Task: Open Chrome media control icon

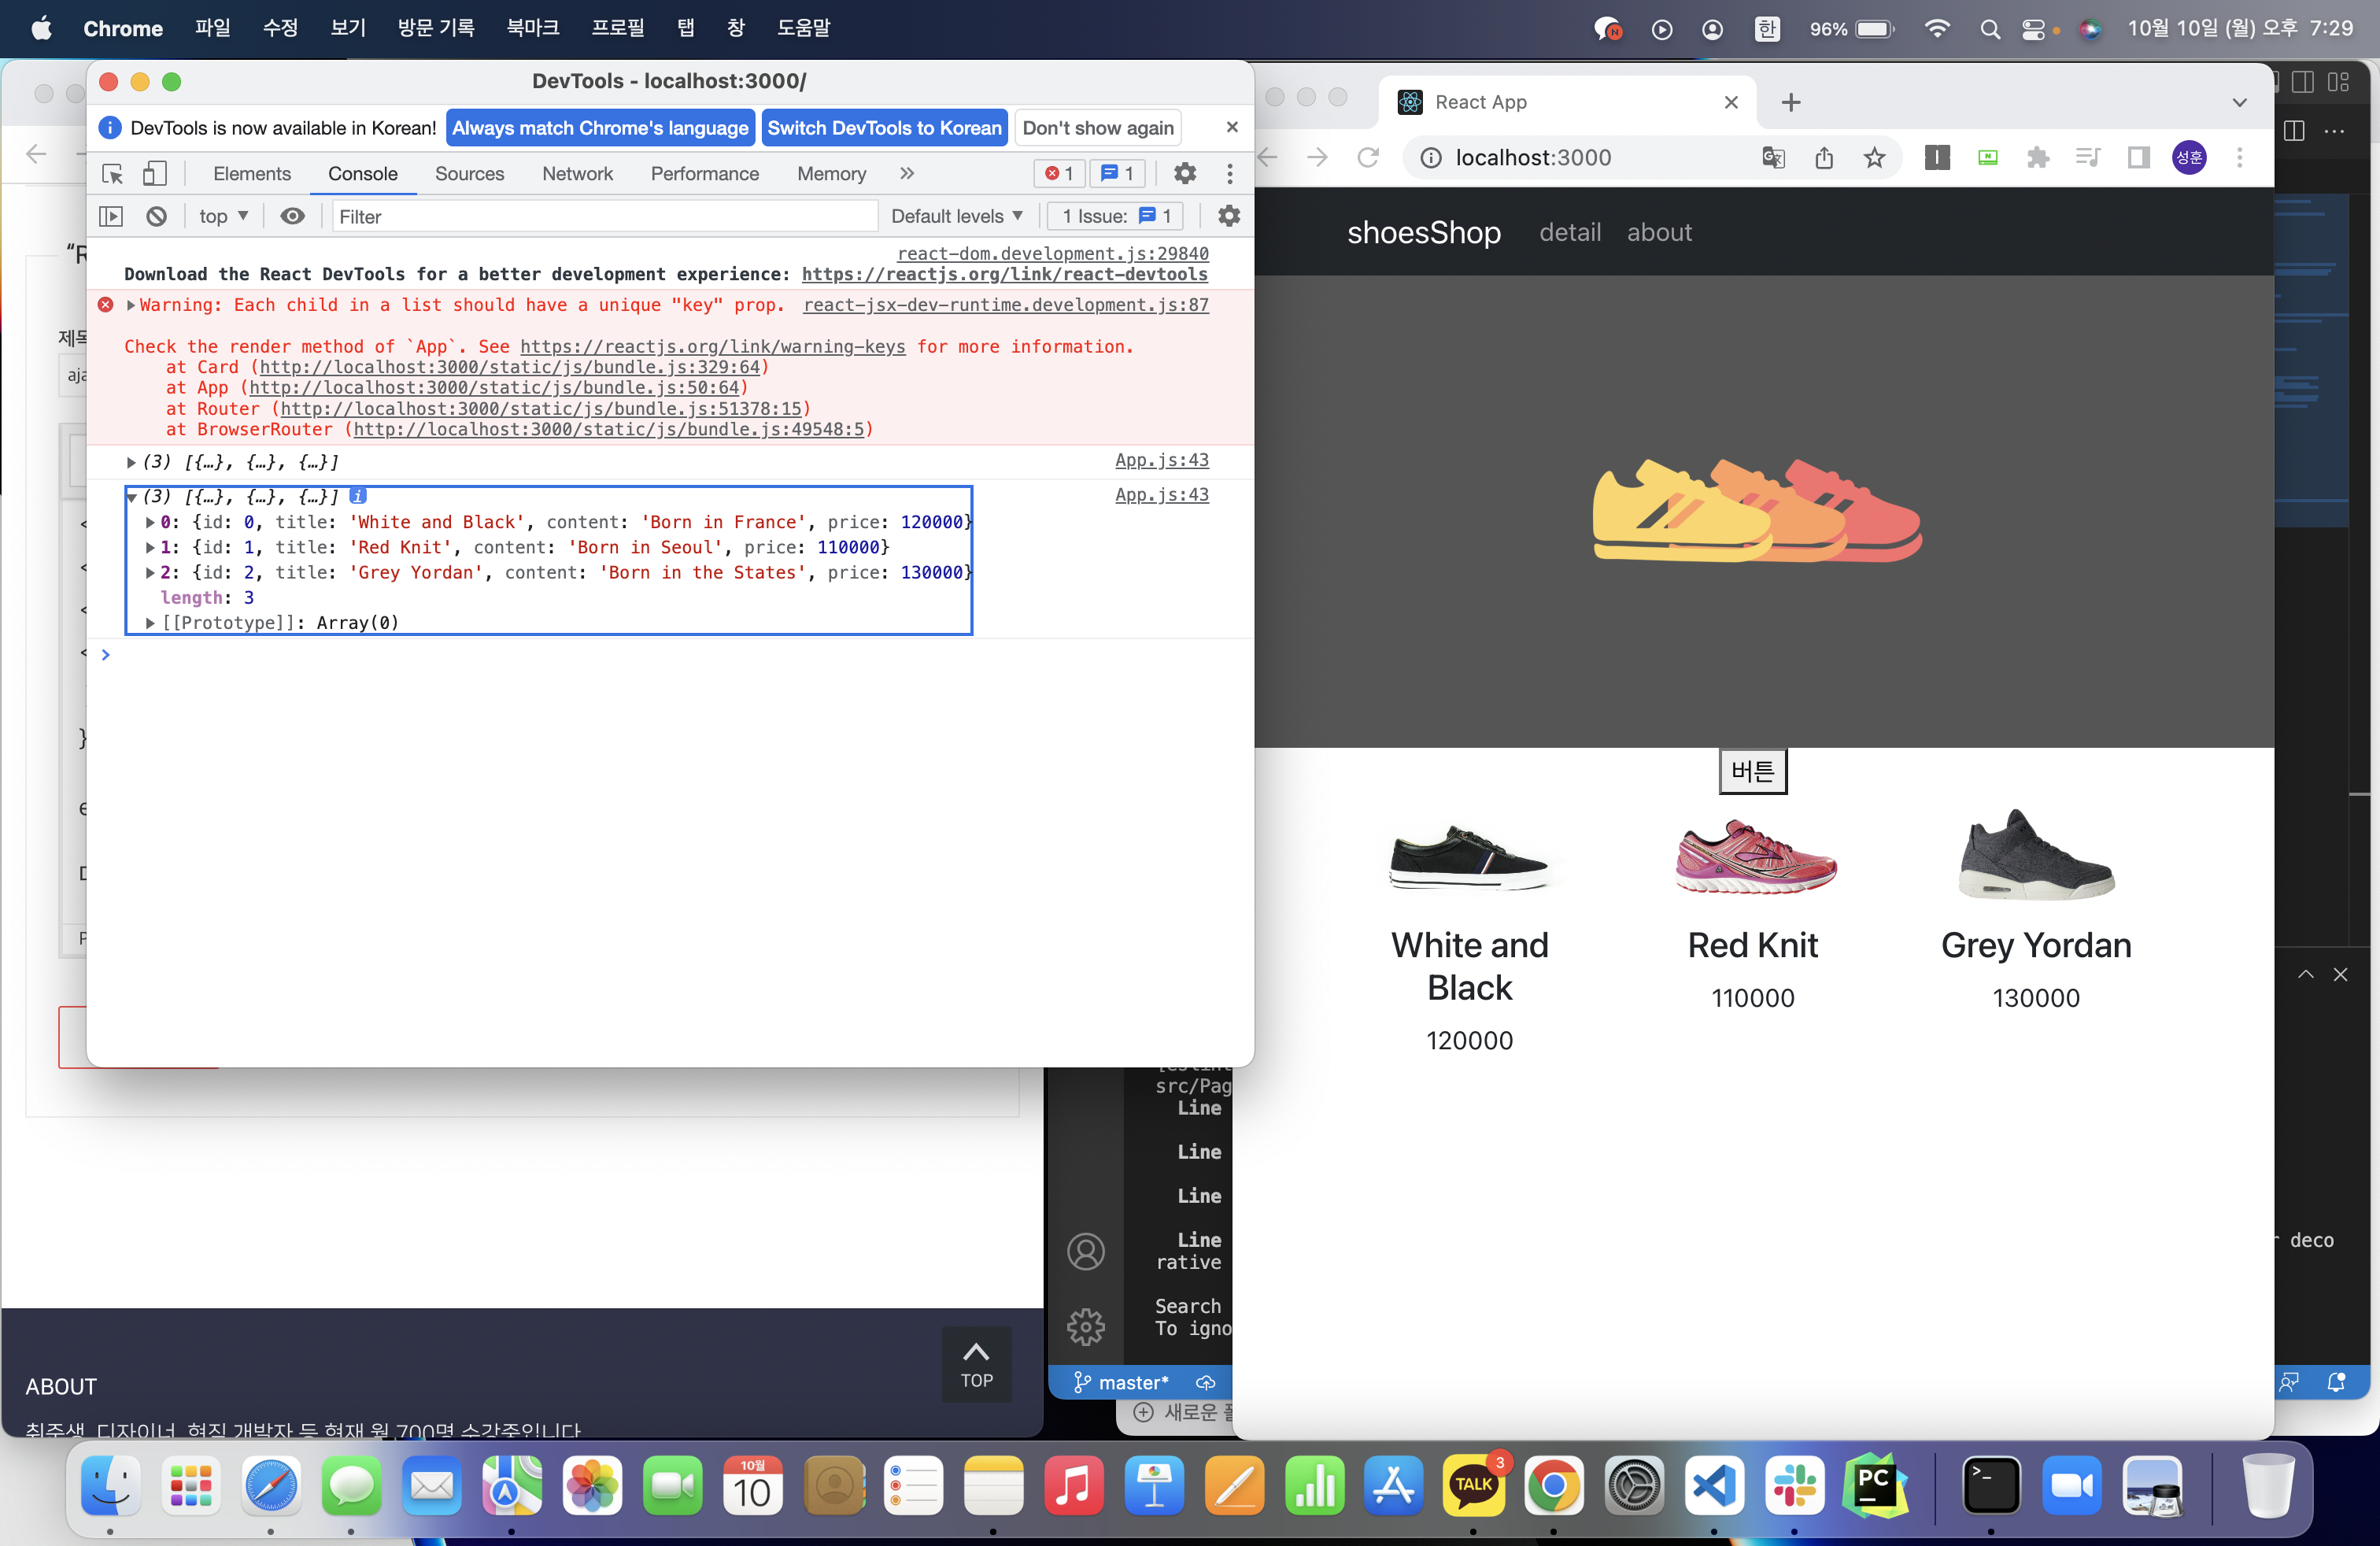Action: [2087, 158]
